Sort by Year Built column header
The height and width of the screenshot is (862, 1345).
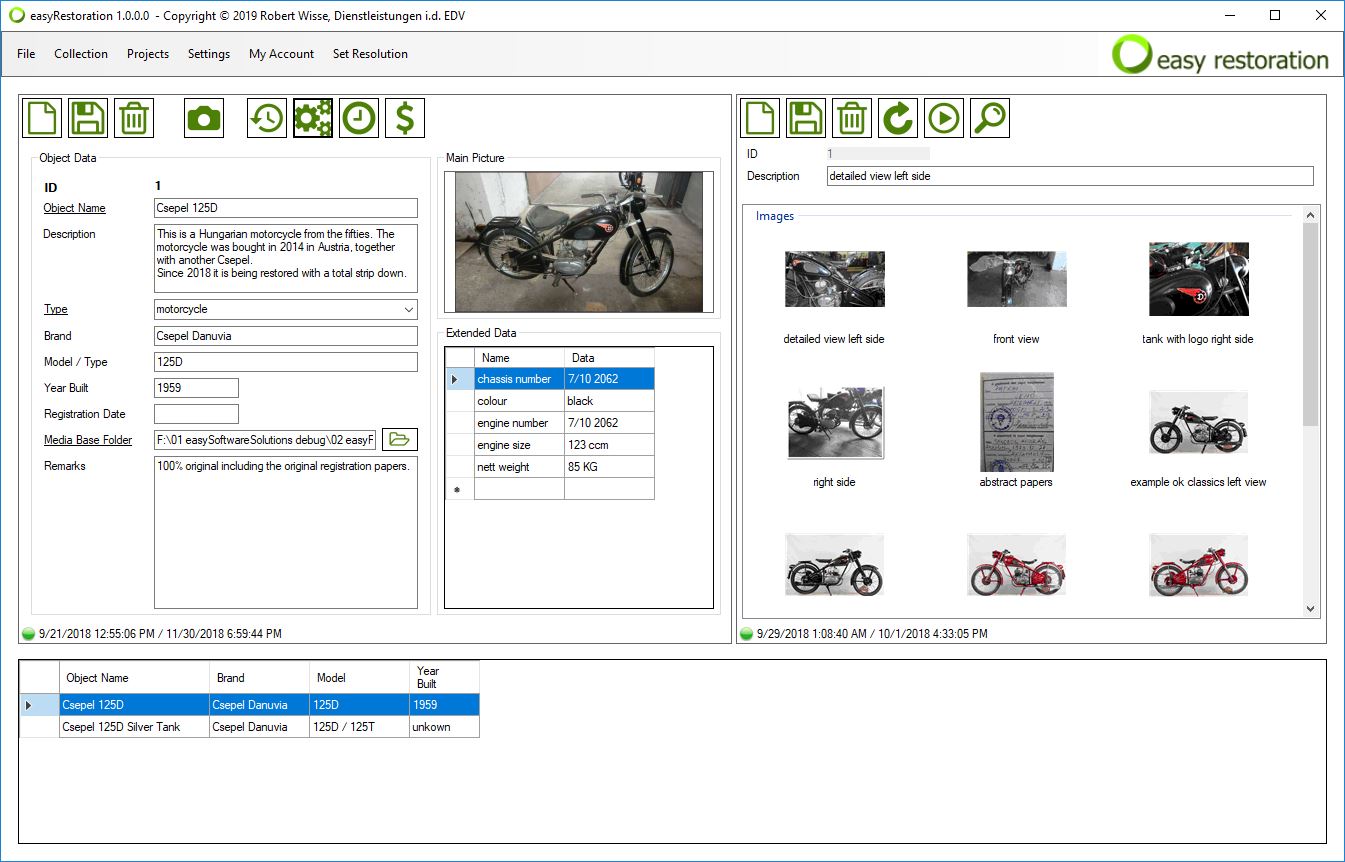pyautogui.click(x=444, y=677)
